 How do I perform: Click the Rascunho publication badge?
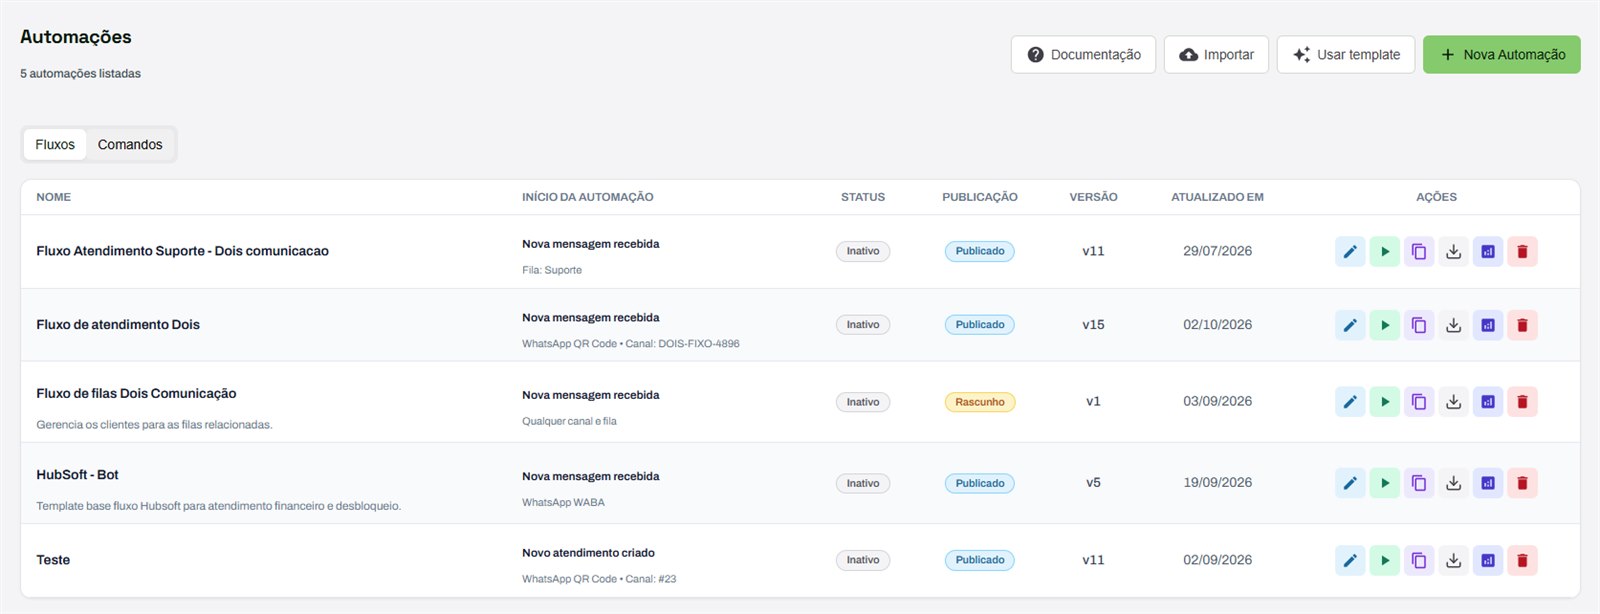(980, 402)
